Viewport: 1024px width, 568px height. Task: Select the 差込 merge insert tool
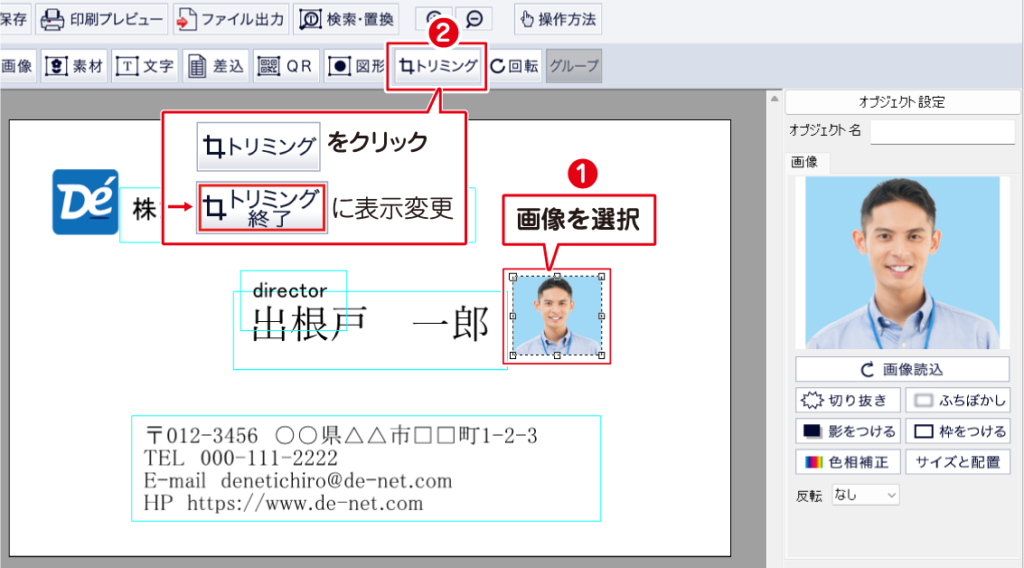click(216, 66)
